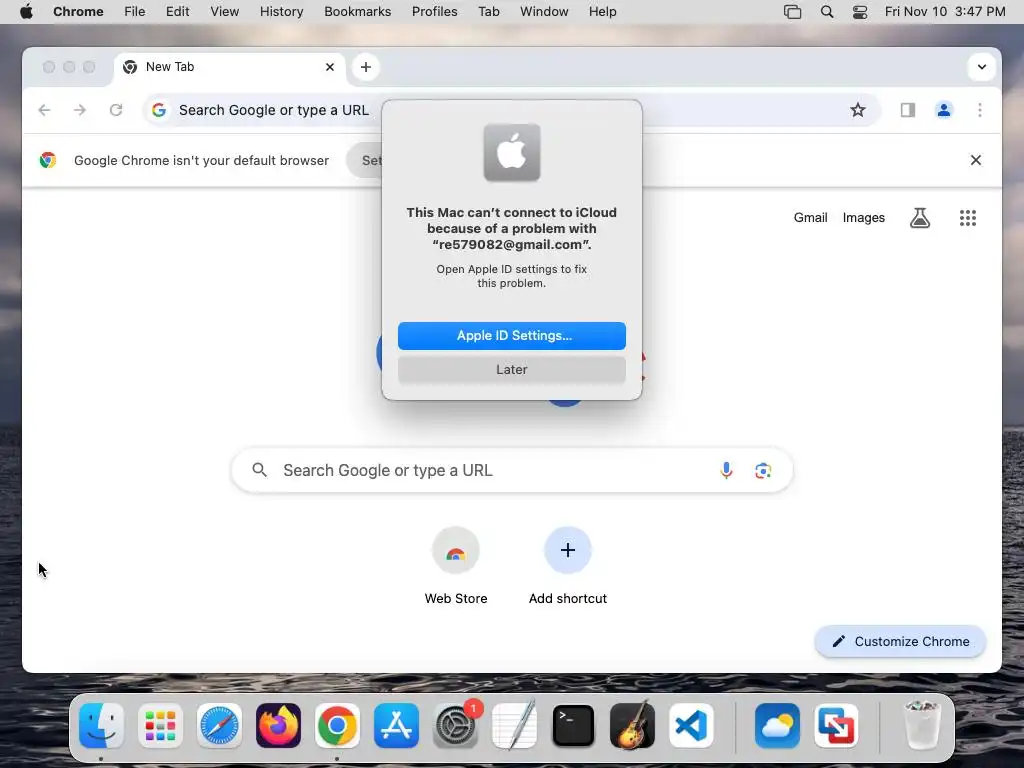Open Search Labs flask icon
The height and width of the screenshot is (768, 1024).
tap(920, 217)
